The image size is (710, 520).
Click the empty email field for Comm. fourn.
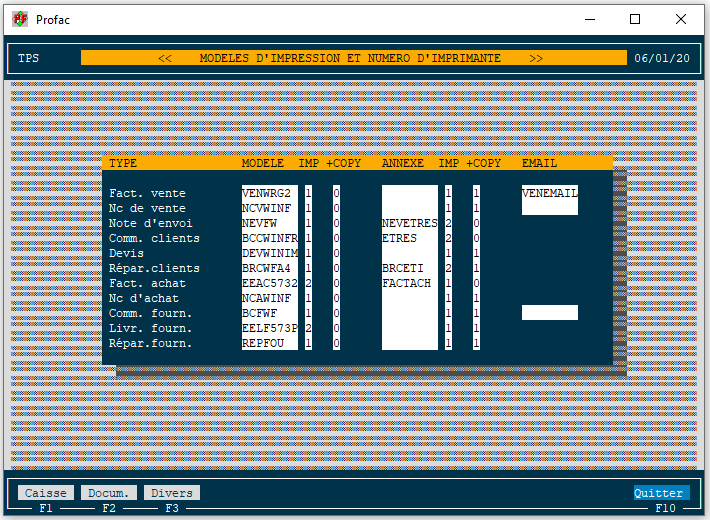549,313
